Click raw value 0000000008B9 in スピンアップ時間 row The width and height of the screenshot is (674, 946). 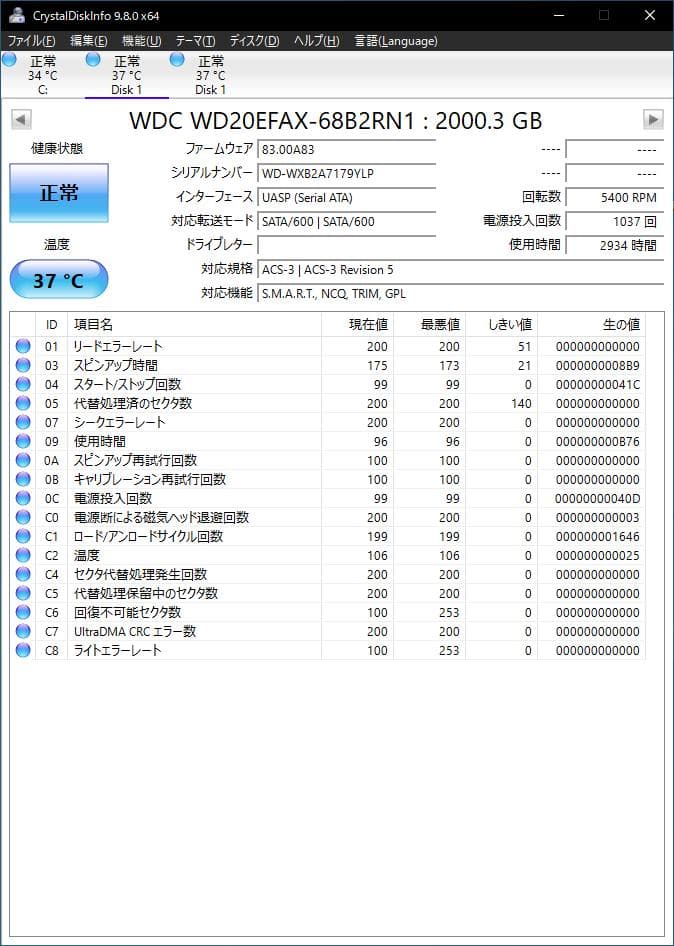pos(597,365)
